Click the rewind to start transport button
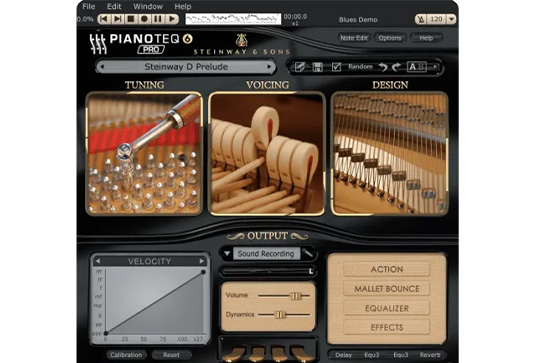535x363 pixels. coord(104,19)
